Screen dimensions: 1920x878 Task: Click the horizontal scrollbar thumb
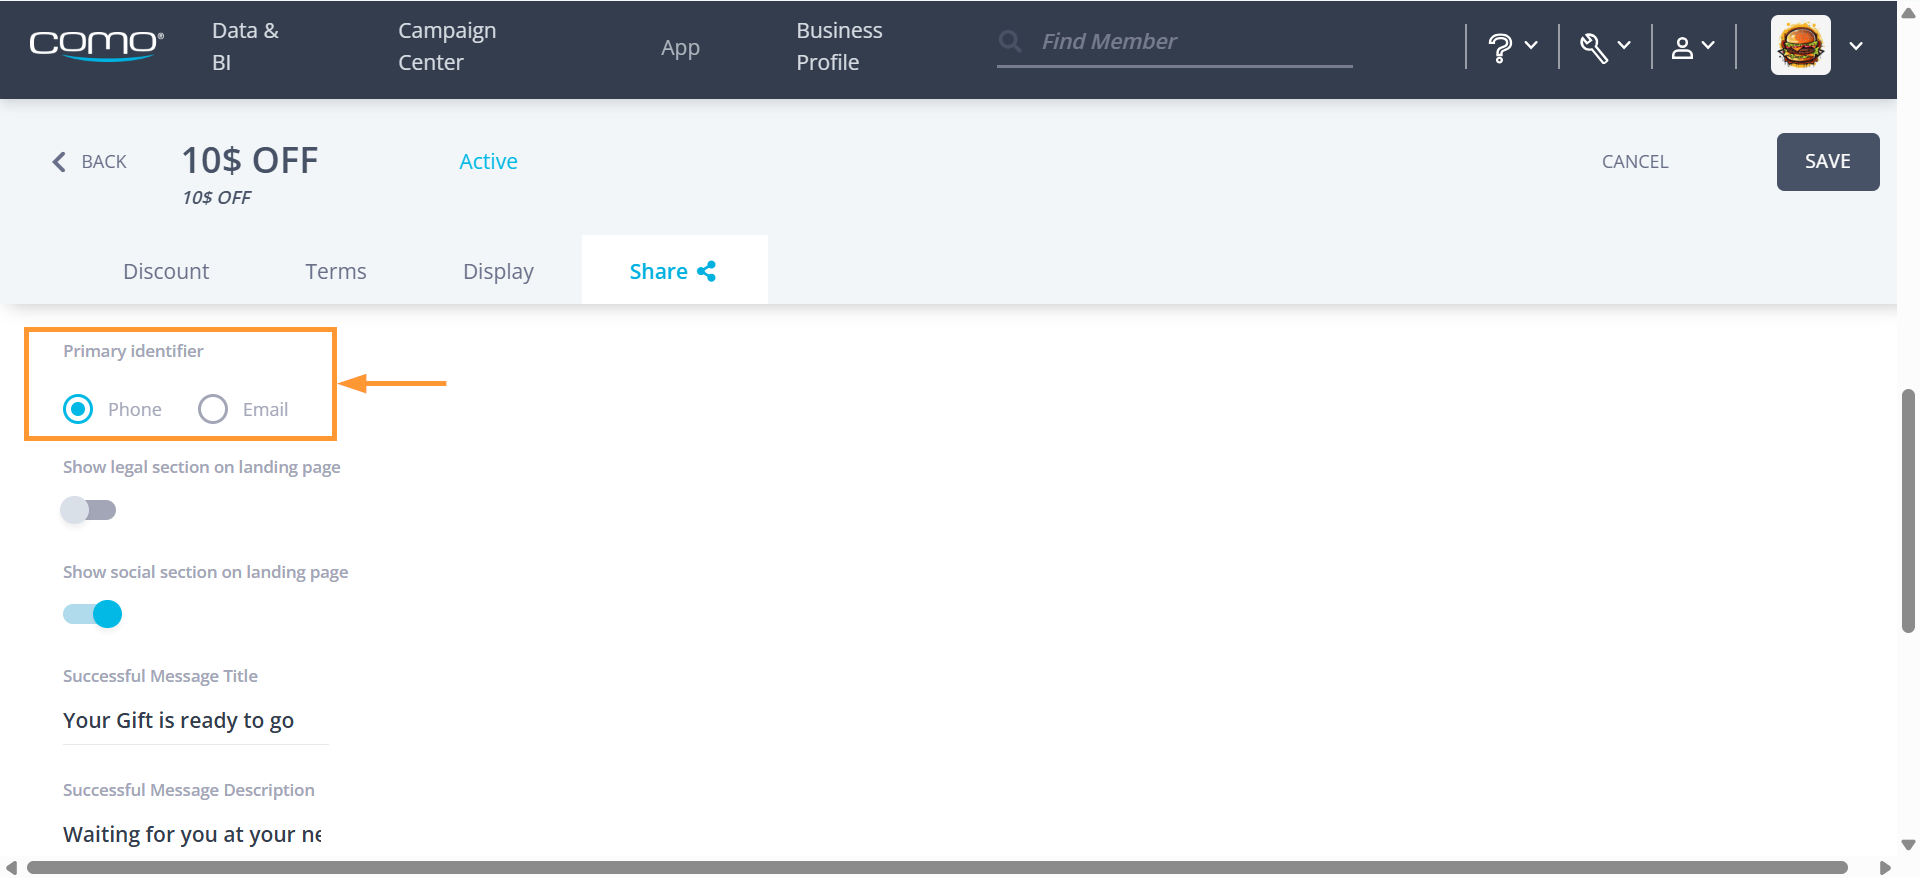click(937, 867)
